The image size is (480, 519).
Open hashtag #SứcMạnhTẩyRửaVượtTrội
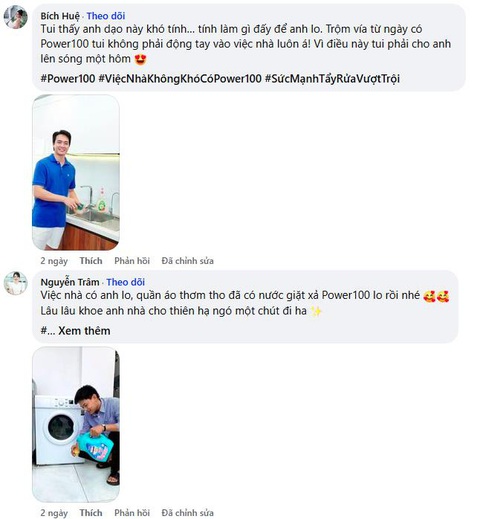332,79
